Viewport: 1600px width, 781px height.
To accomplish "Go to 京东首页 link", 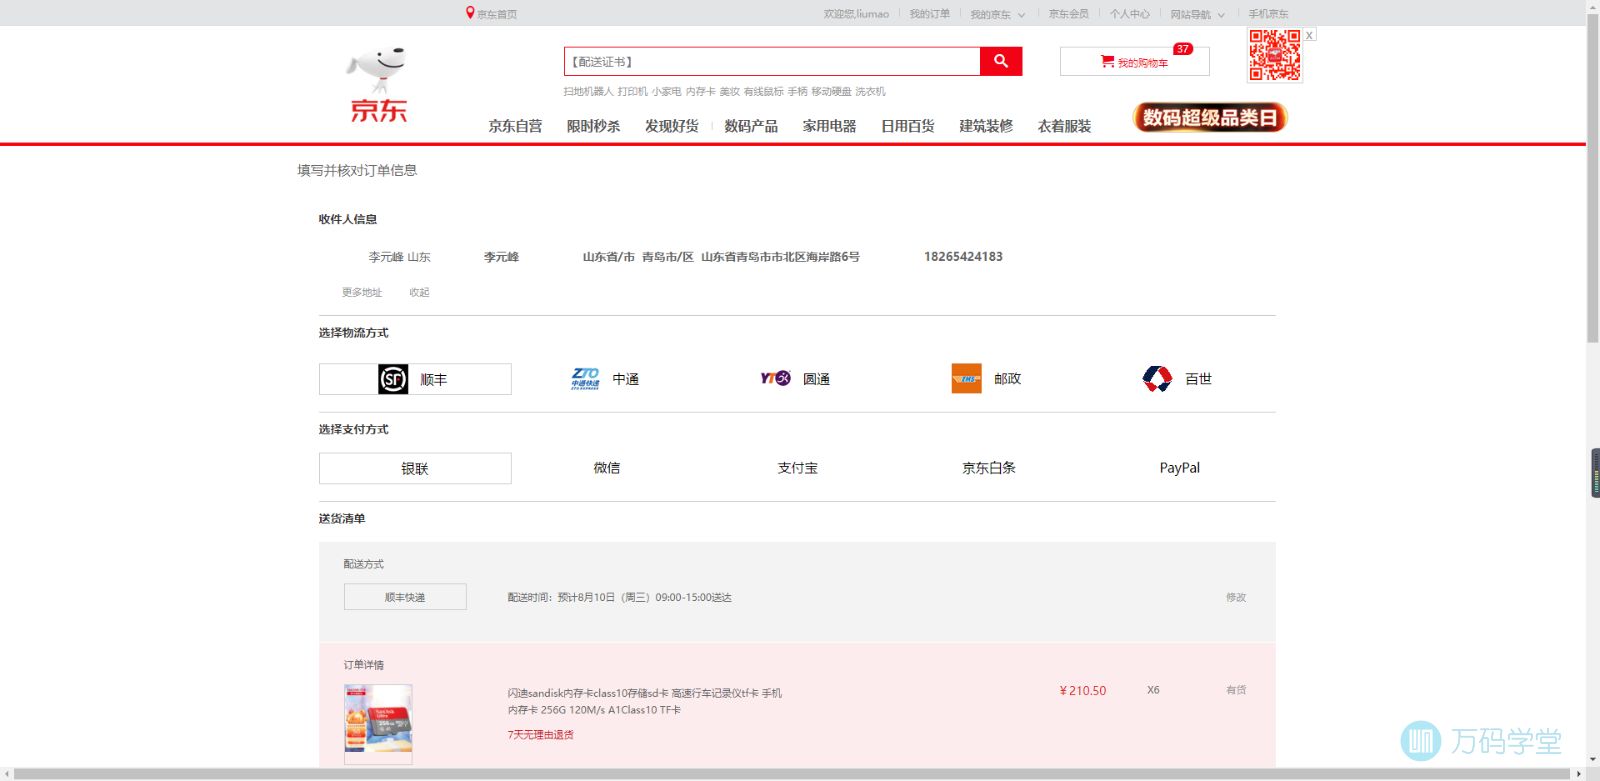I will [497, 14].
